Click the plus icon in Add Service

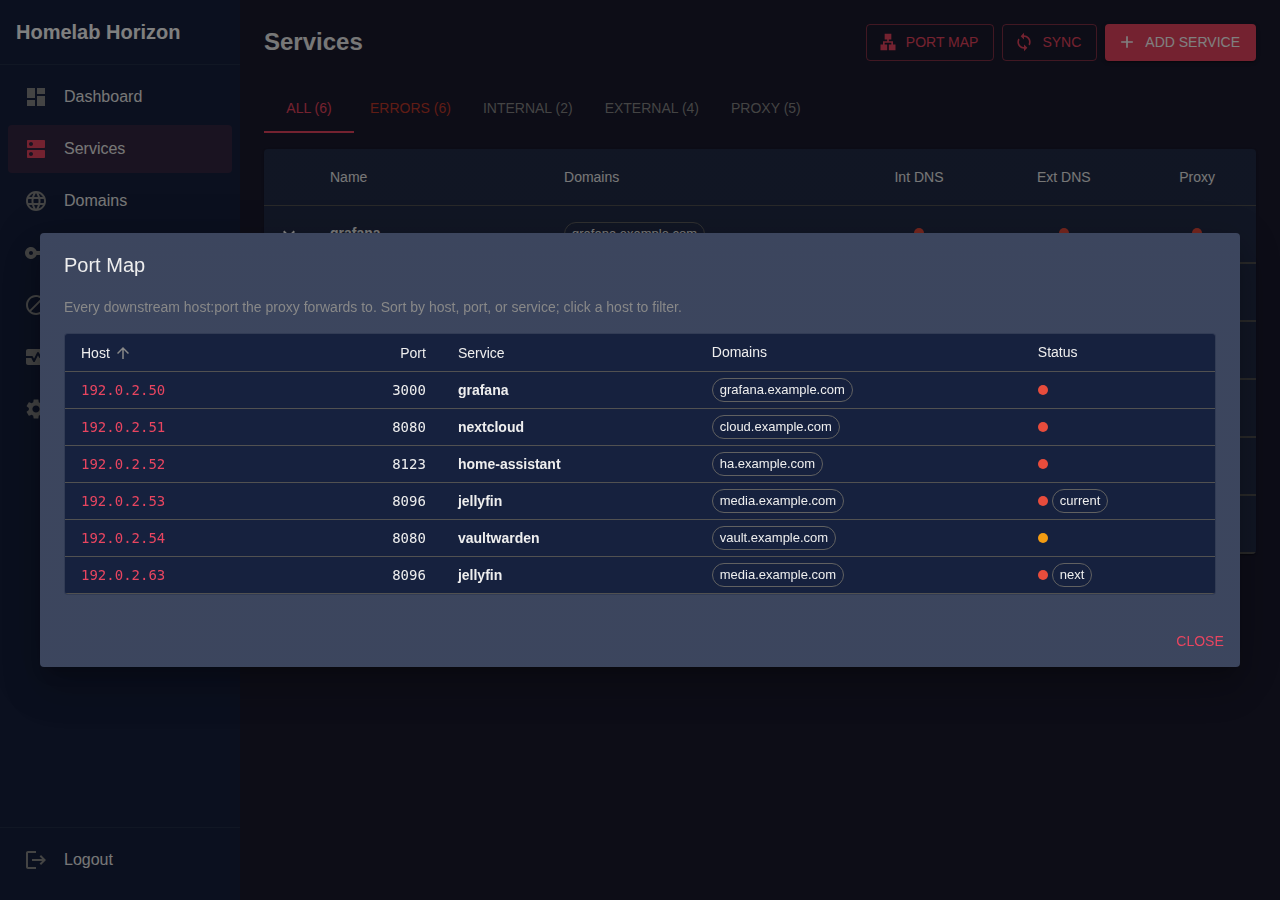pos(1127,42)
